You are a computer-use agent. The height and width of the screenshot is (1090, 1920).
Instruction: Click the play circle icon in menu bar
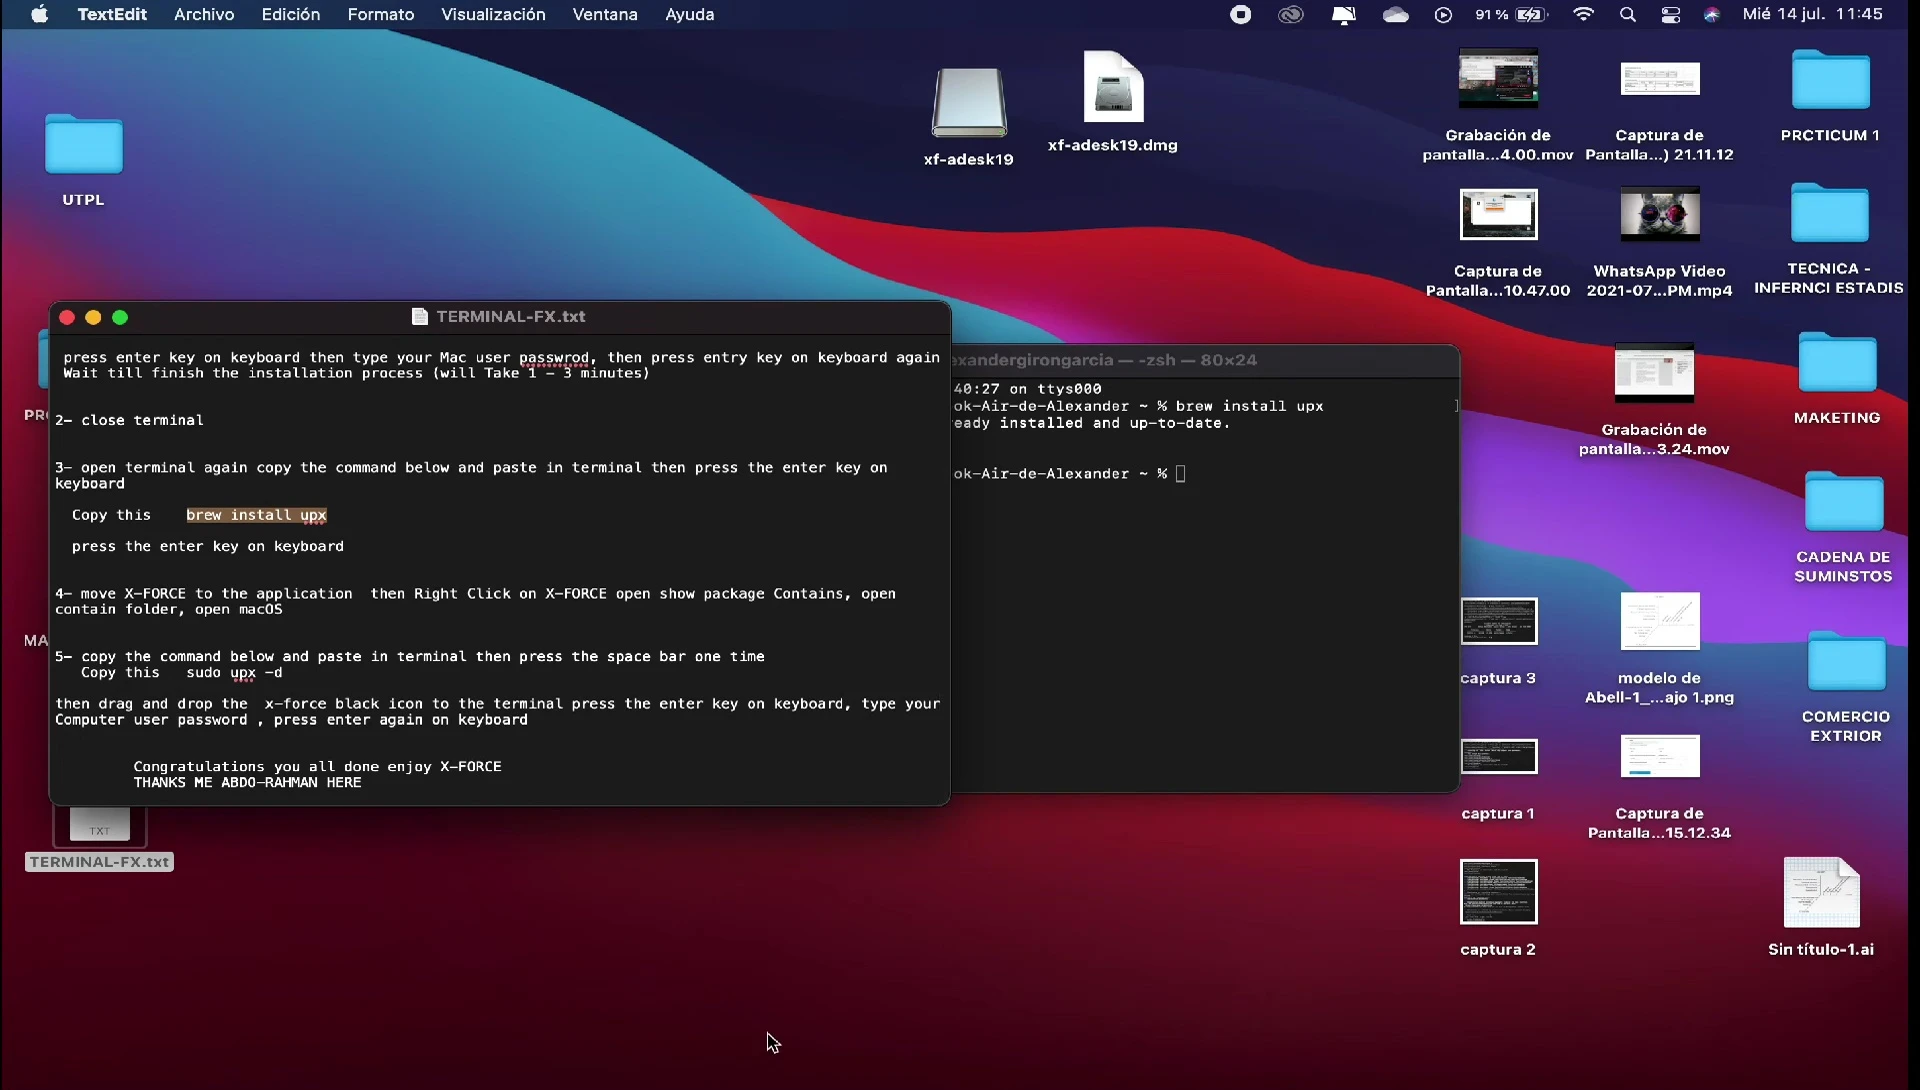pyautogui.click(x=1443, y=14)
